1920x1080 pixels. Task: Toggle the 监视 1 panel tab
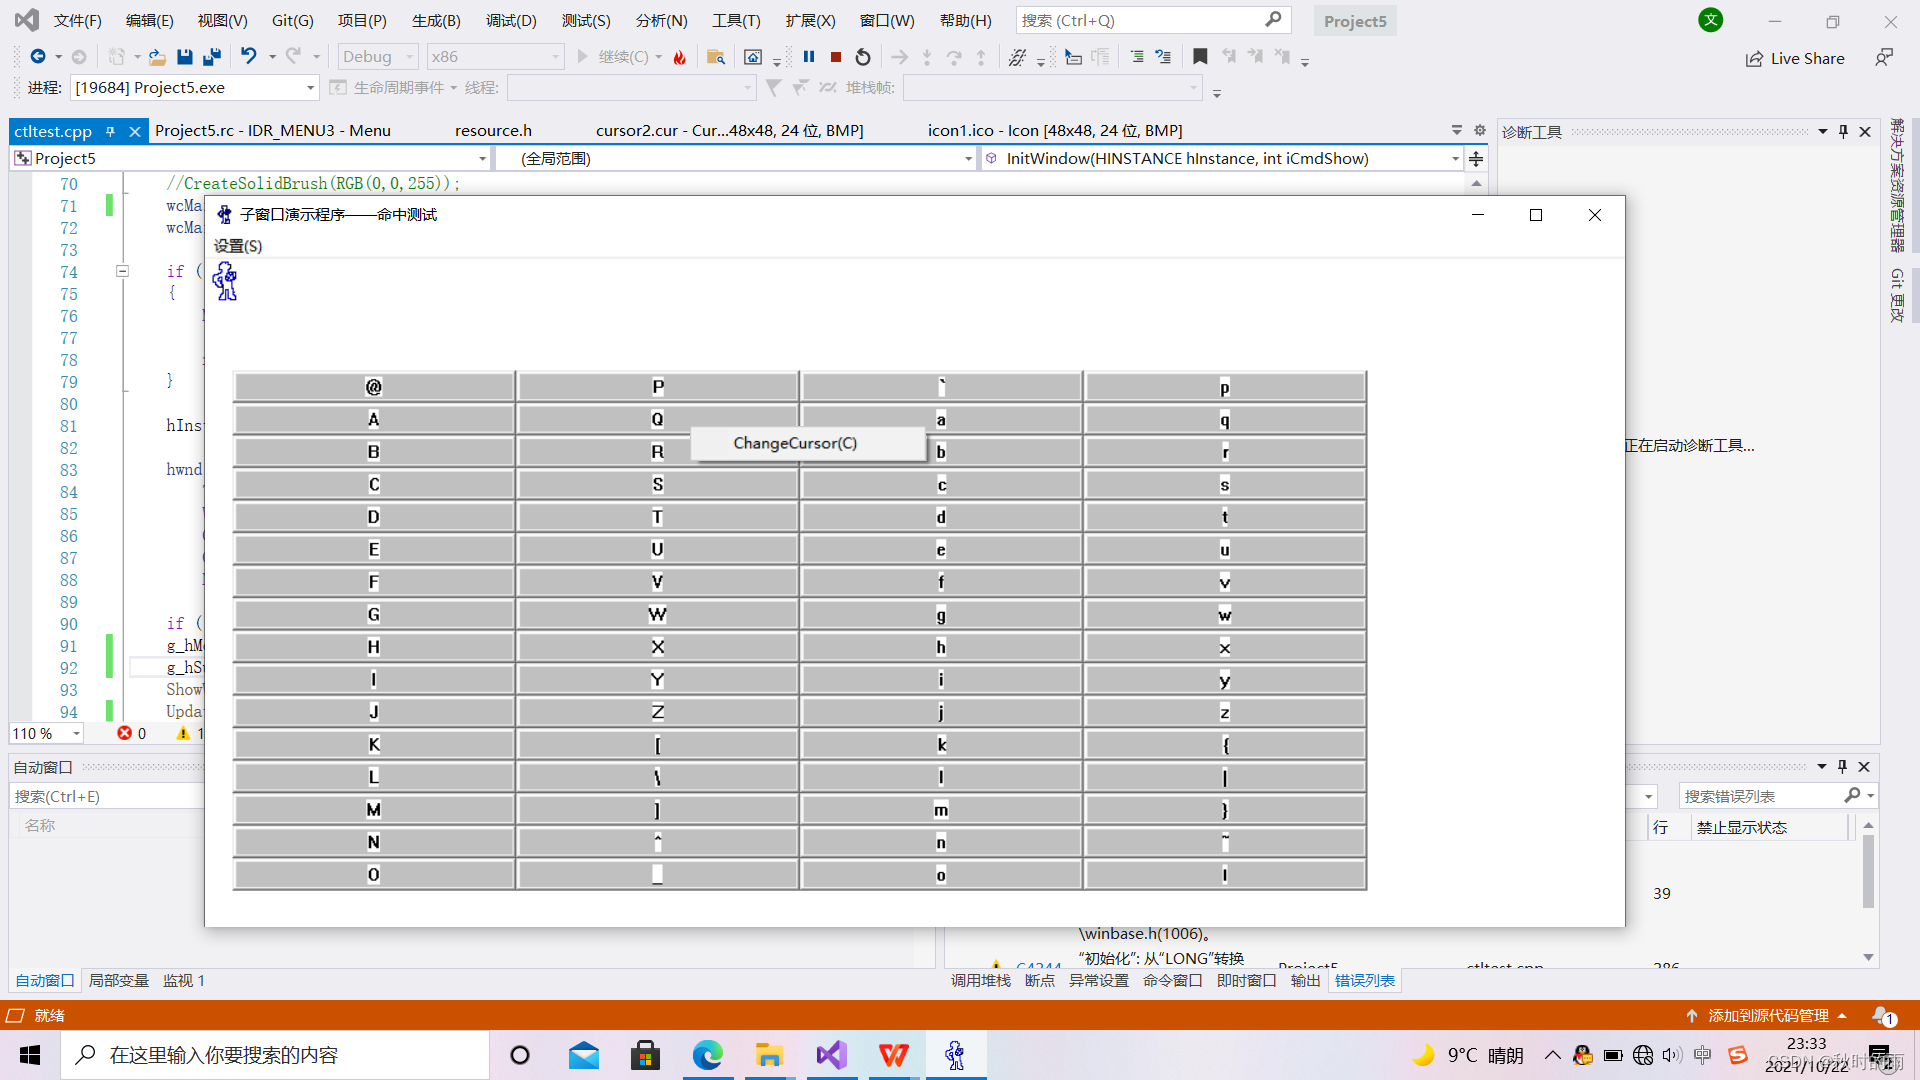coord(185,980)
